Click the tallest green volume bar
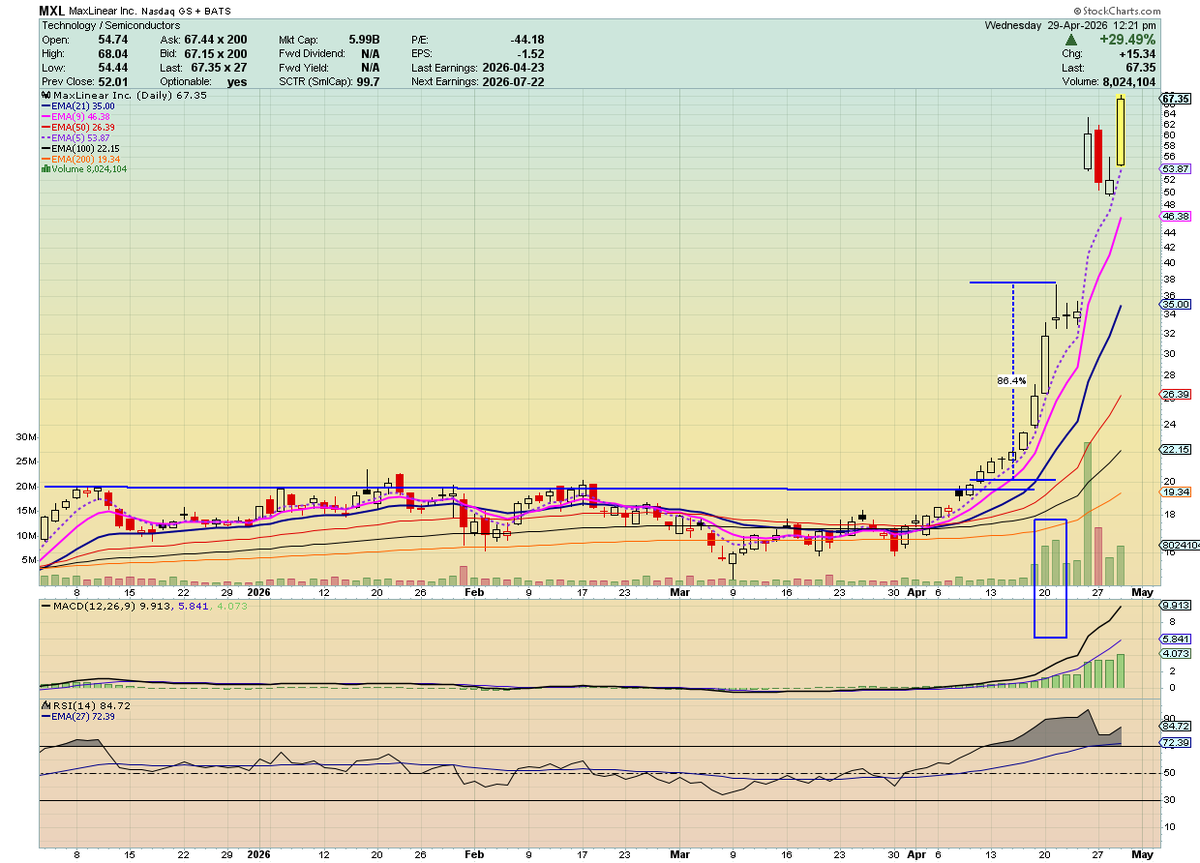The width and height of the screenshot is (1200, 863). pos(1087,514)
